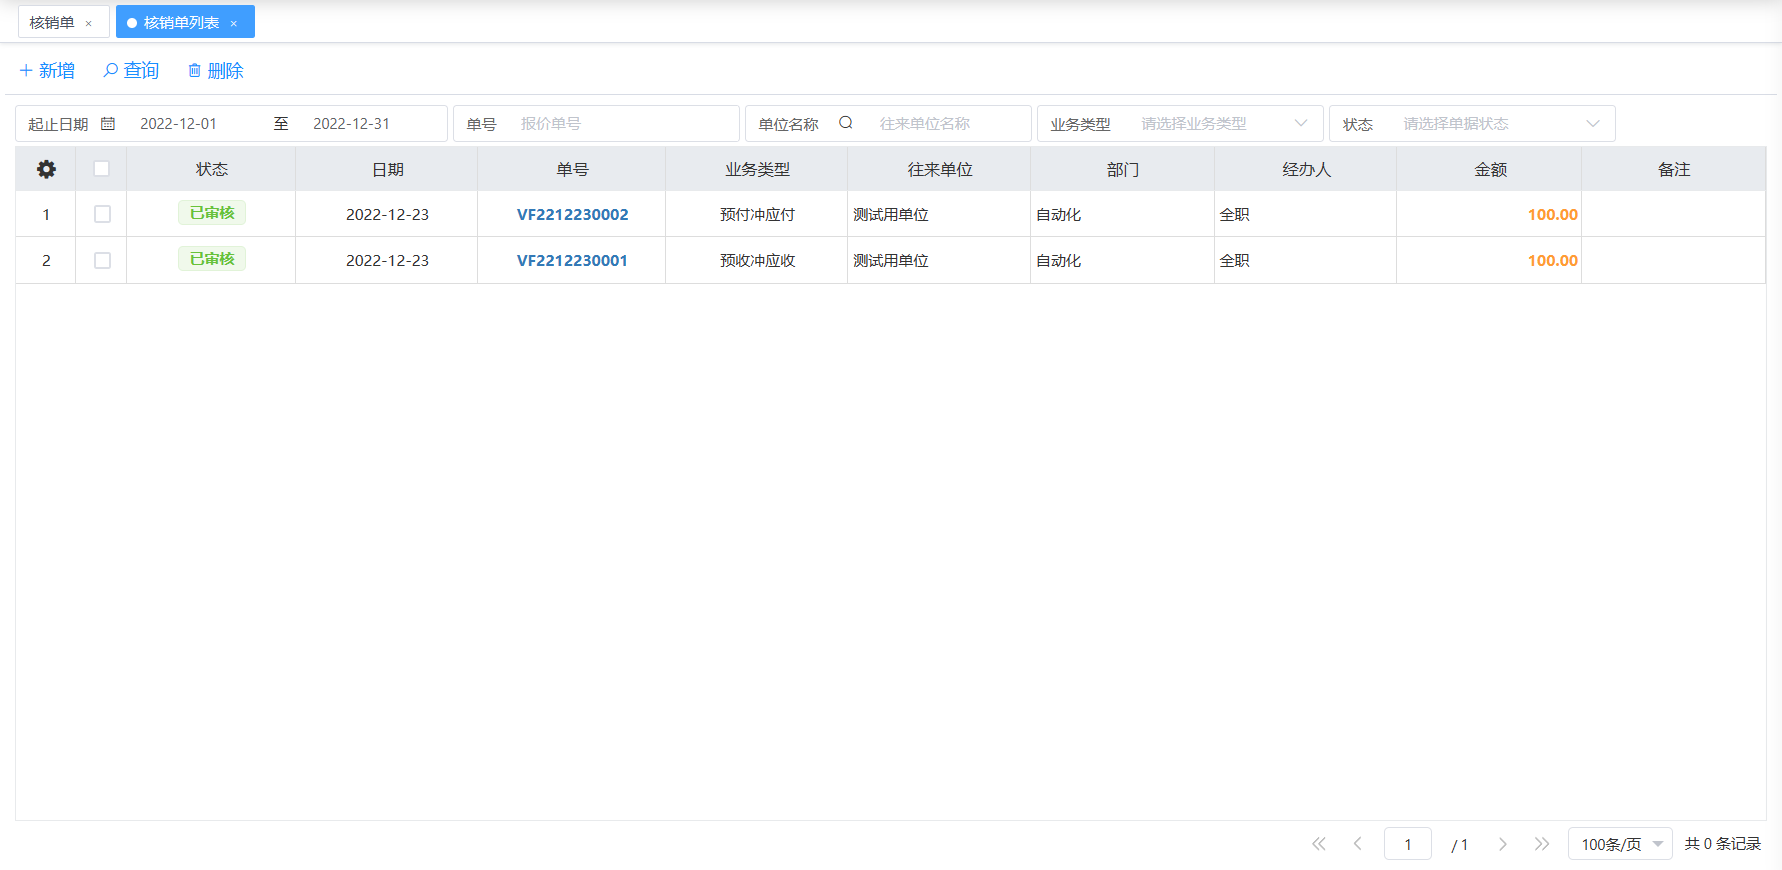The height and width of the screenshot is (870, 1782).
Task: Click the 金额 column header
Action: pyautogui.click(x=1490, y=169)
